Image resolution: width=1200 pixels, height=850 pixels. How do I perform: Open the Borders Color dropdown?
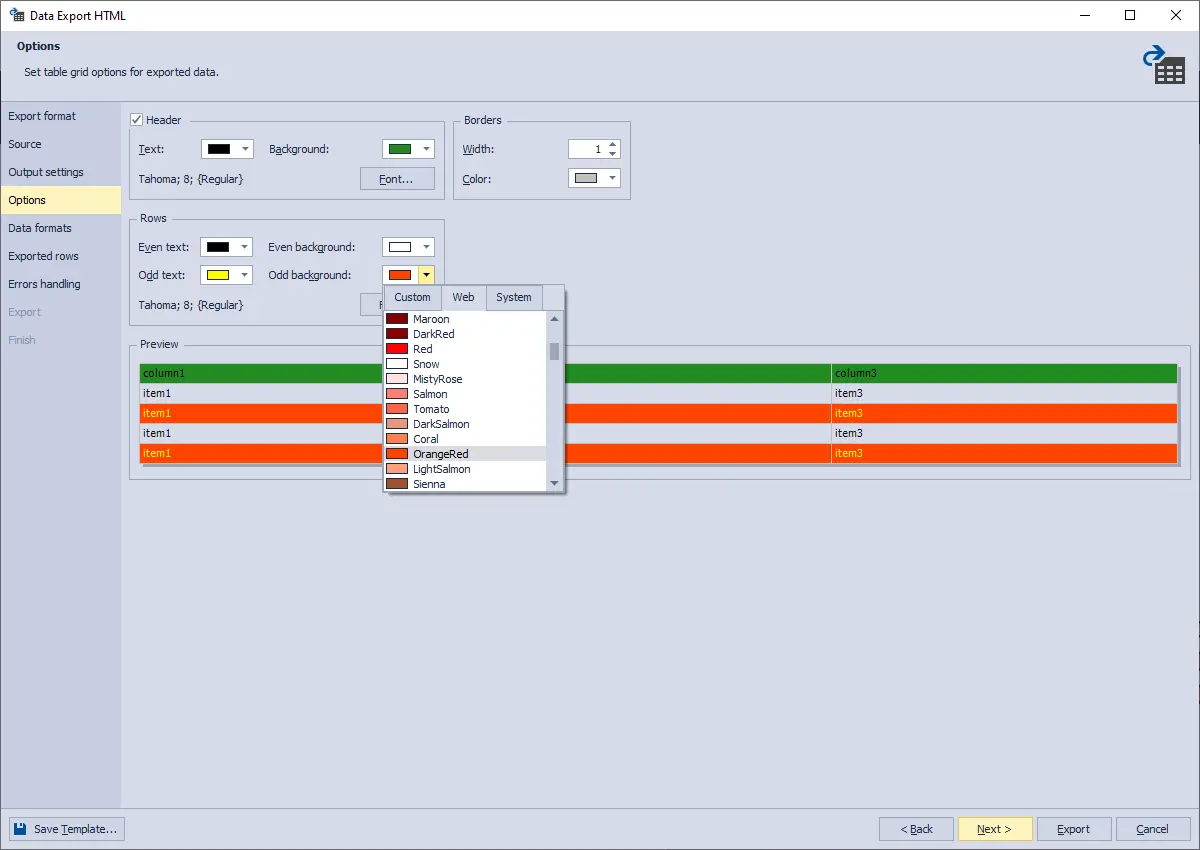point(614,178)
